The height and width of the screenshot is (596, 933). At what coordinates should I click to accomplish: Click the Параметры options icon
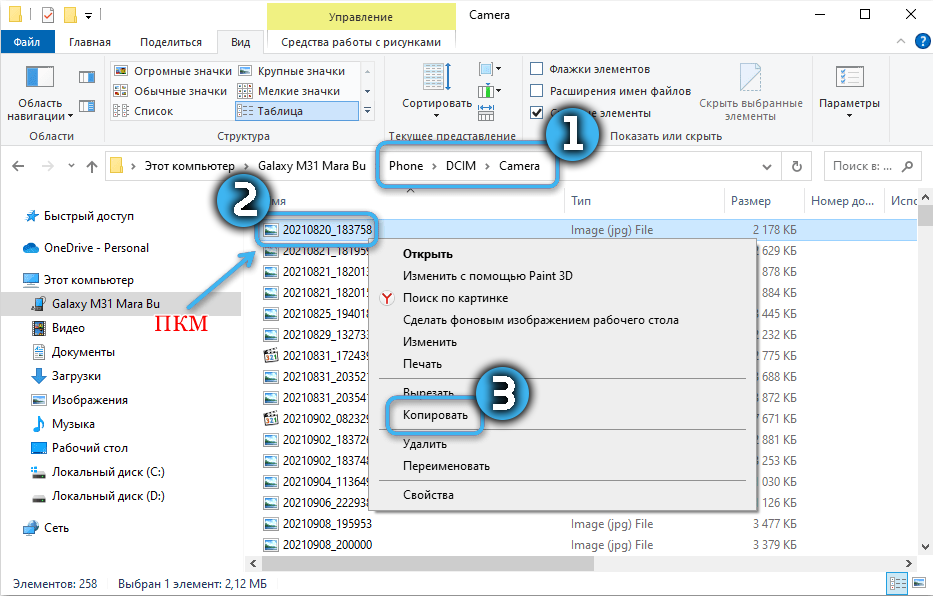tap(848, 78)
